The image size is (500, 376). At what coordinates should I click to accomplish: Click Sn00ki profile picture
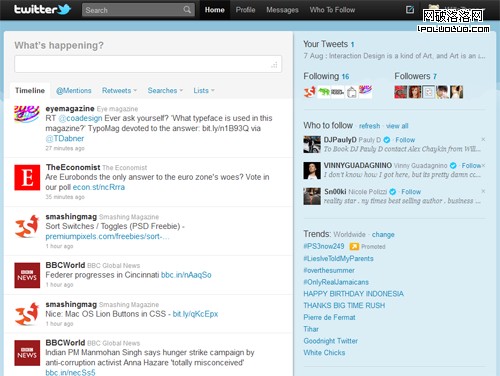[x=312, y=196]
